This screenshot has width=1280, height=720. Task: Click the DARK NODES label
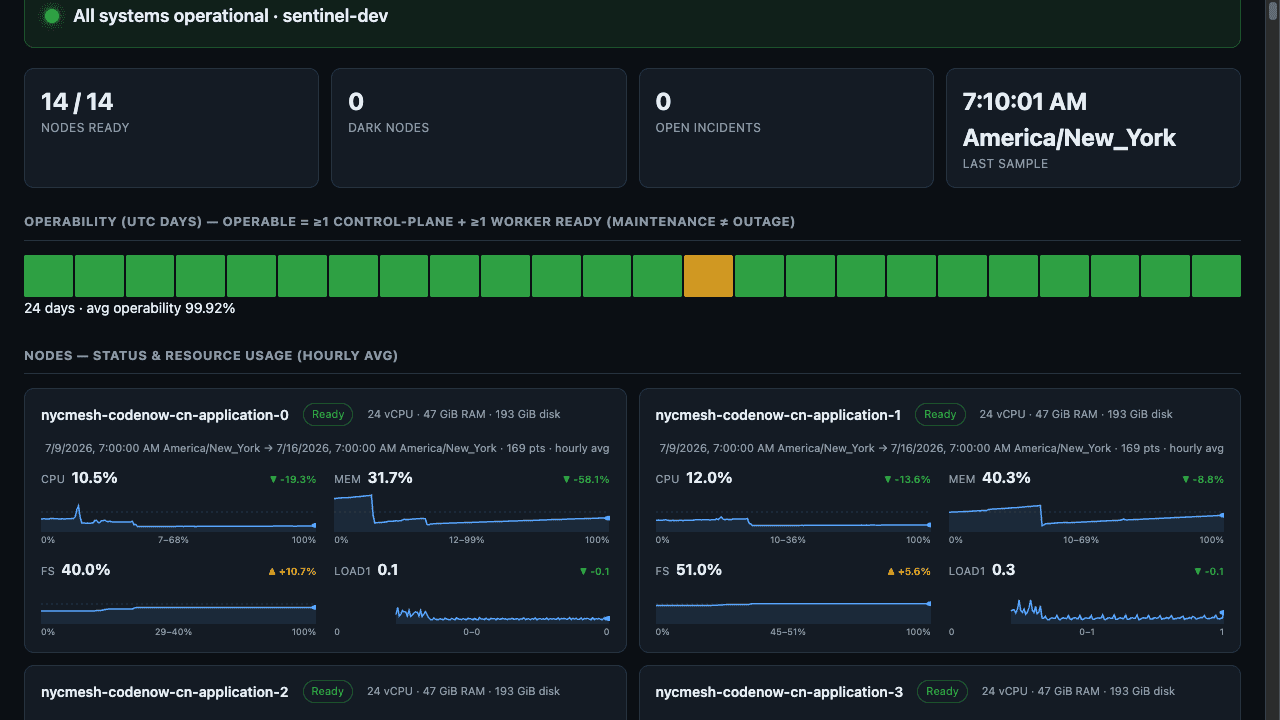coord(389,128)
